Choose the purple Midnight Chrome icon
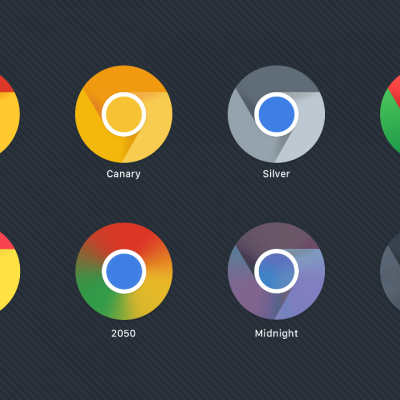The width and height of the screenshot is (400, 400). 276,271
